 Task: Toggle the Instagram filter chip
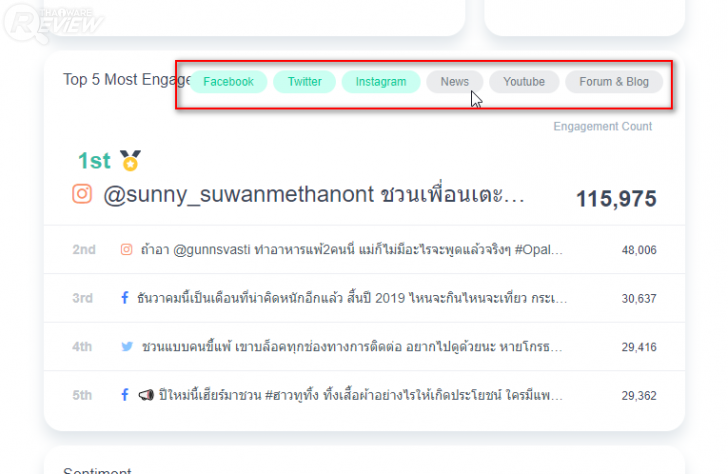pos(381,82)
